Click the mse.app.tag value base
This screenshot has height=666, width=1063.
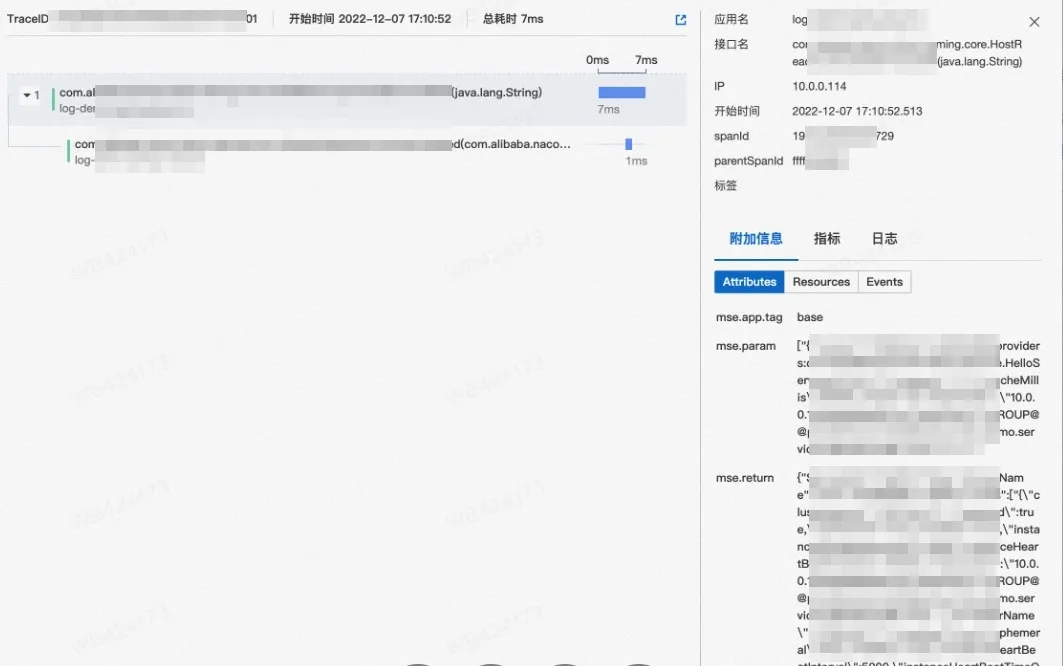[x=809, y=317]
